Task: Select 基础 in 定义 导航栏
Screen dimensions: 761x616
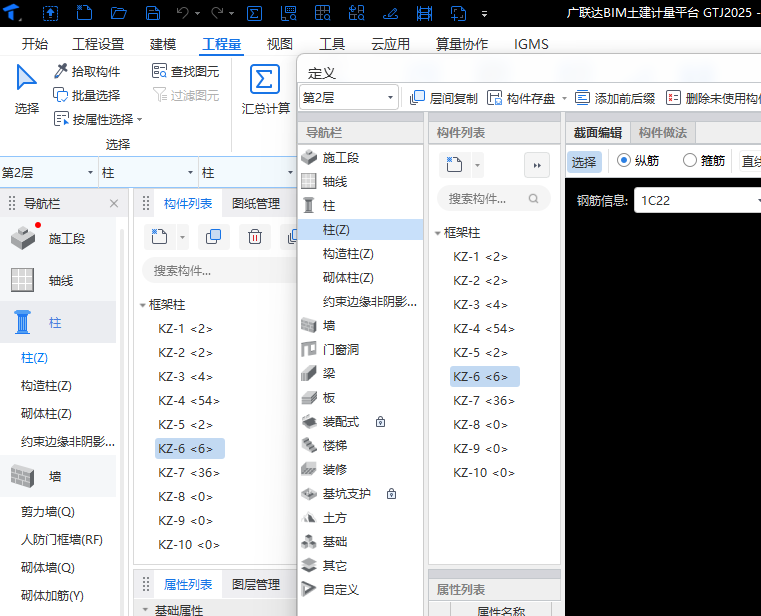Action: [360, 541]
